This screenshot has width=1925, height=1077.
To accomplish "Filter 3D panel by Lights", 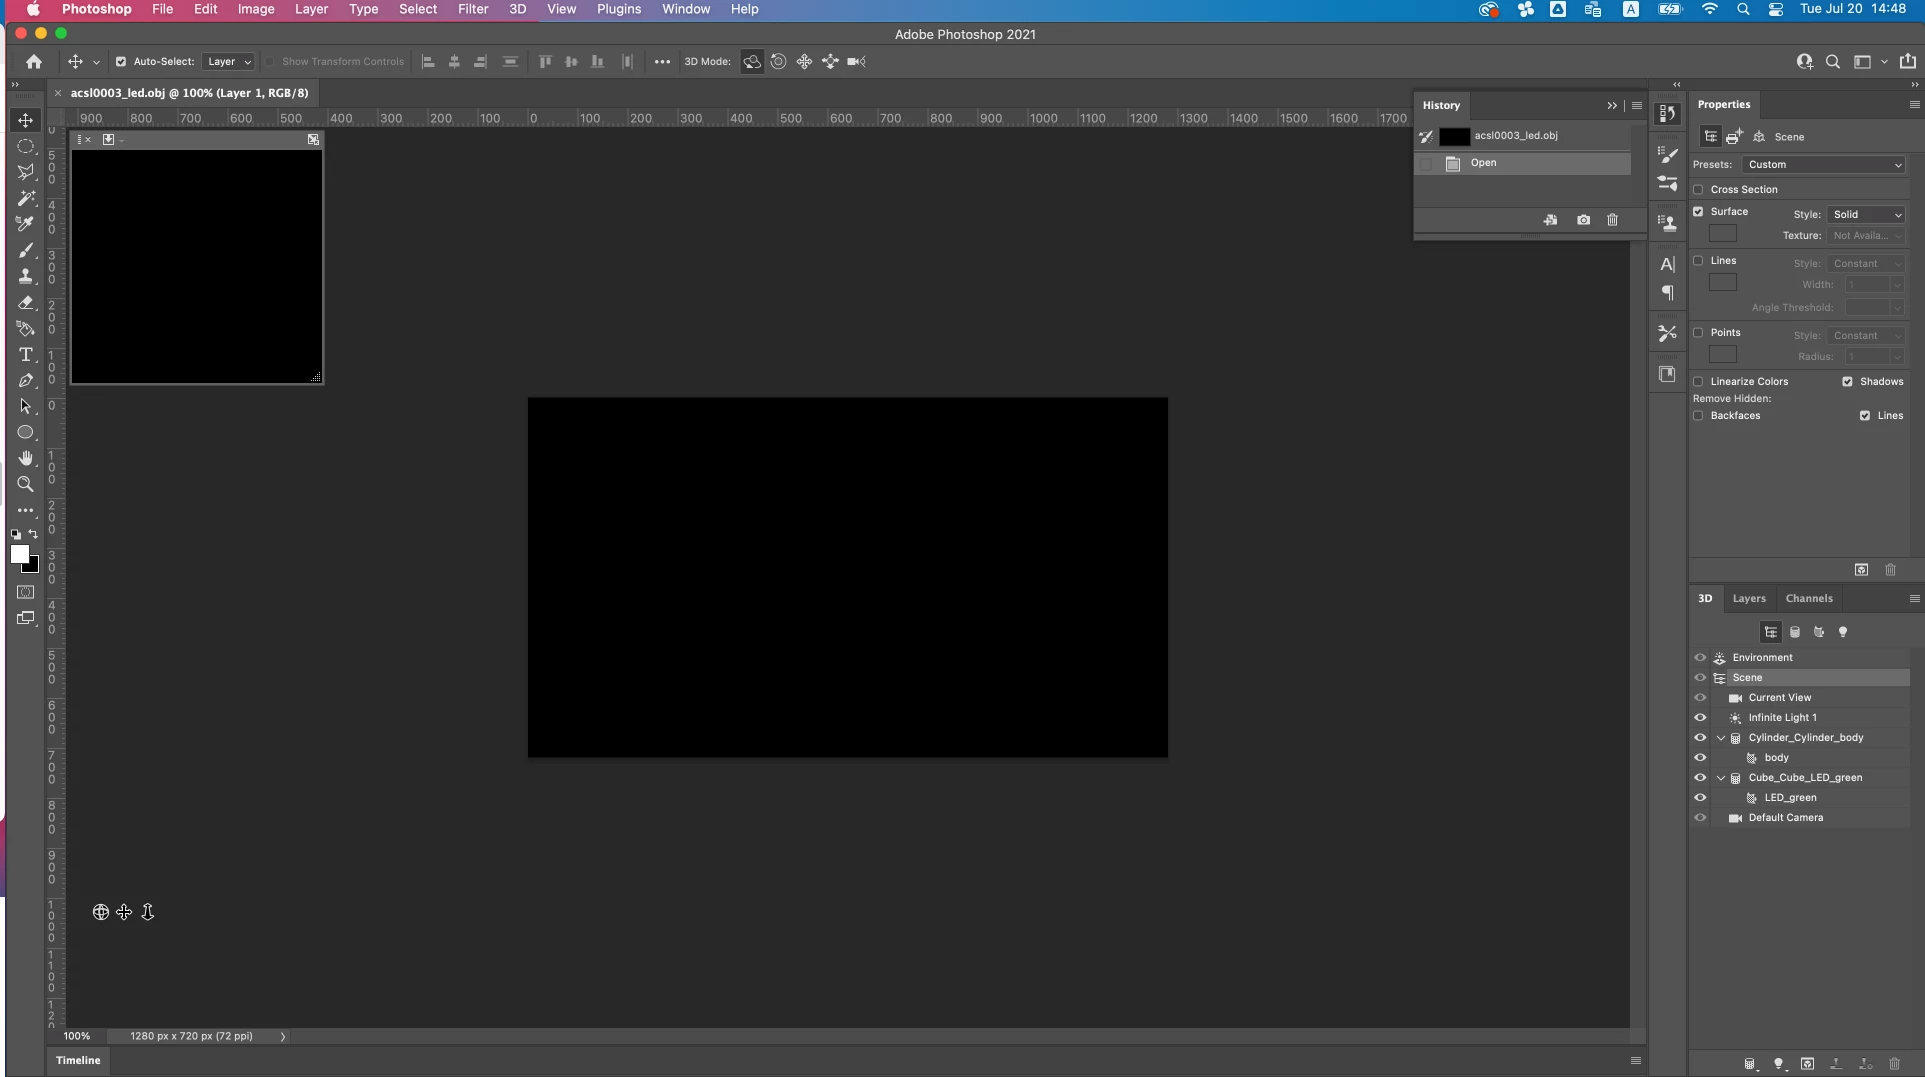I will pos(1843,632).
